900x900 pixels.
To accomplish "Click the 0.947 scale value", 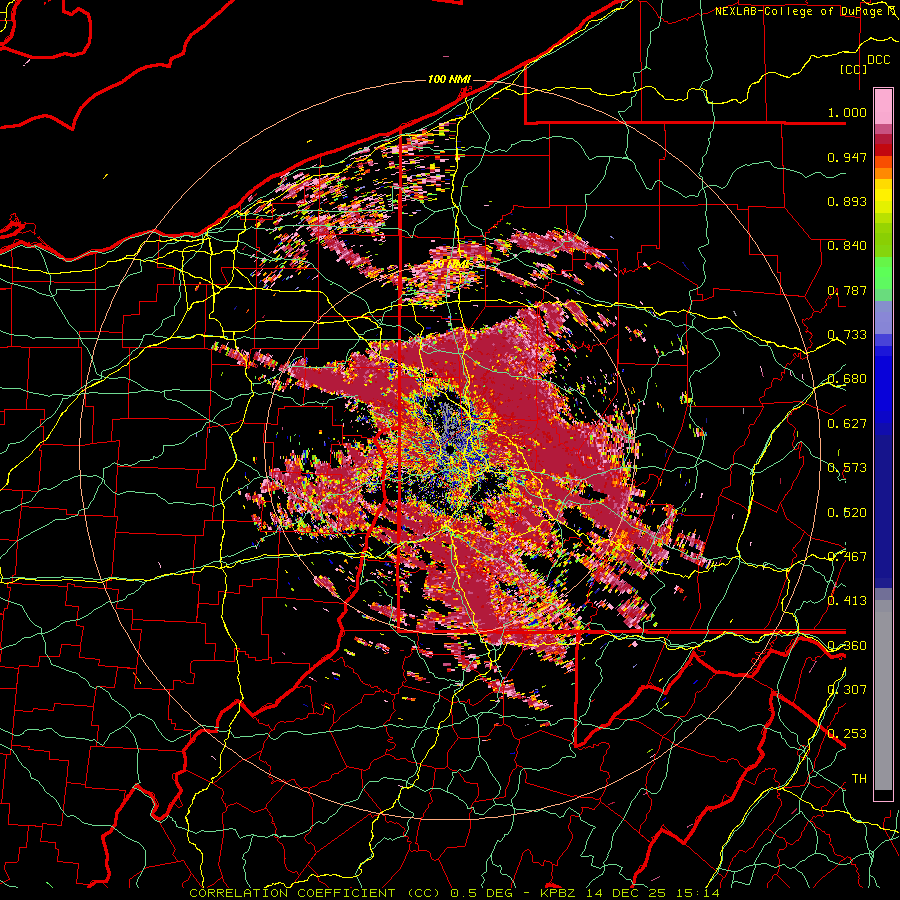I will (x=847, y=157).
